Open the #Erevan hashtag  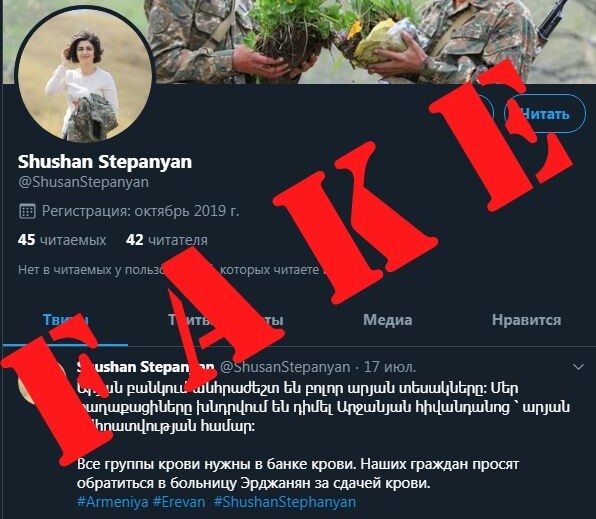click(179, 502)
